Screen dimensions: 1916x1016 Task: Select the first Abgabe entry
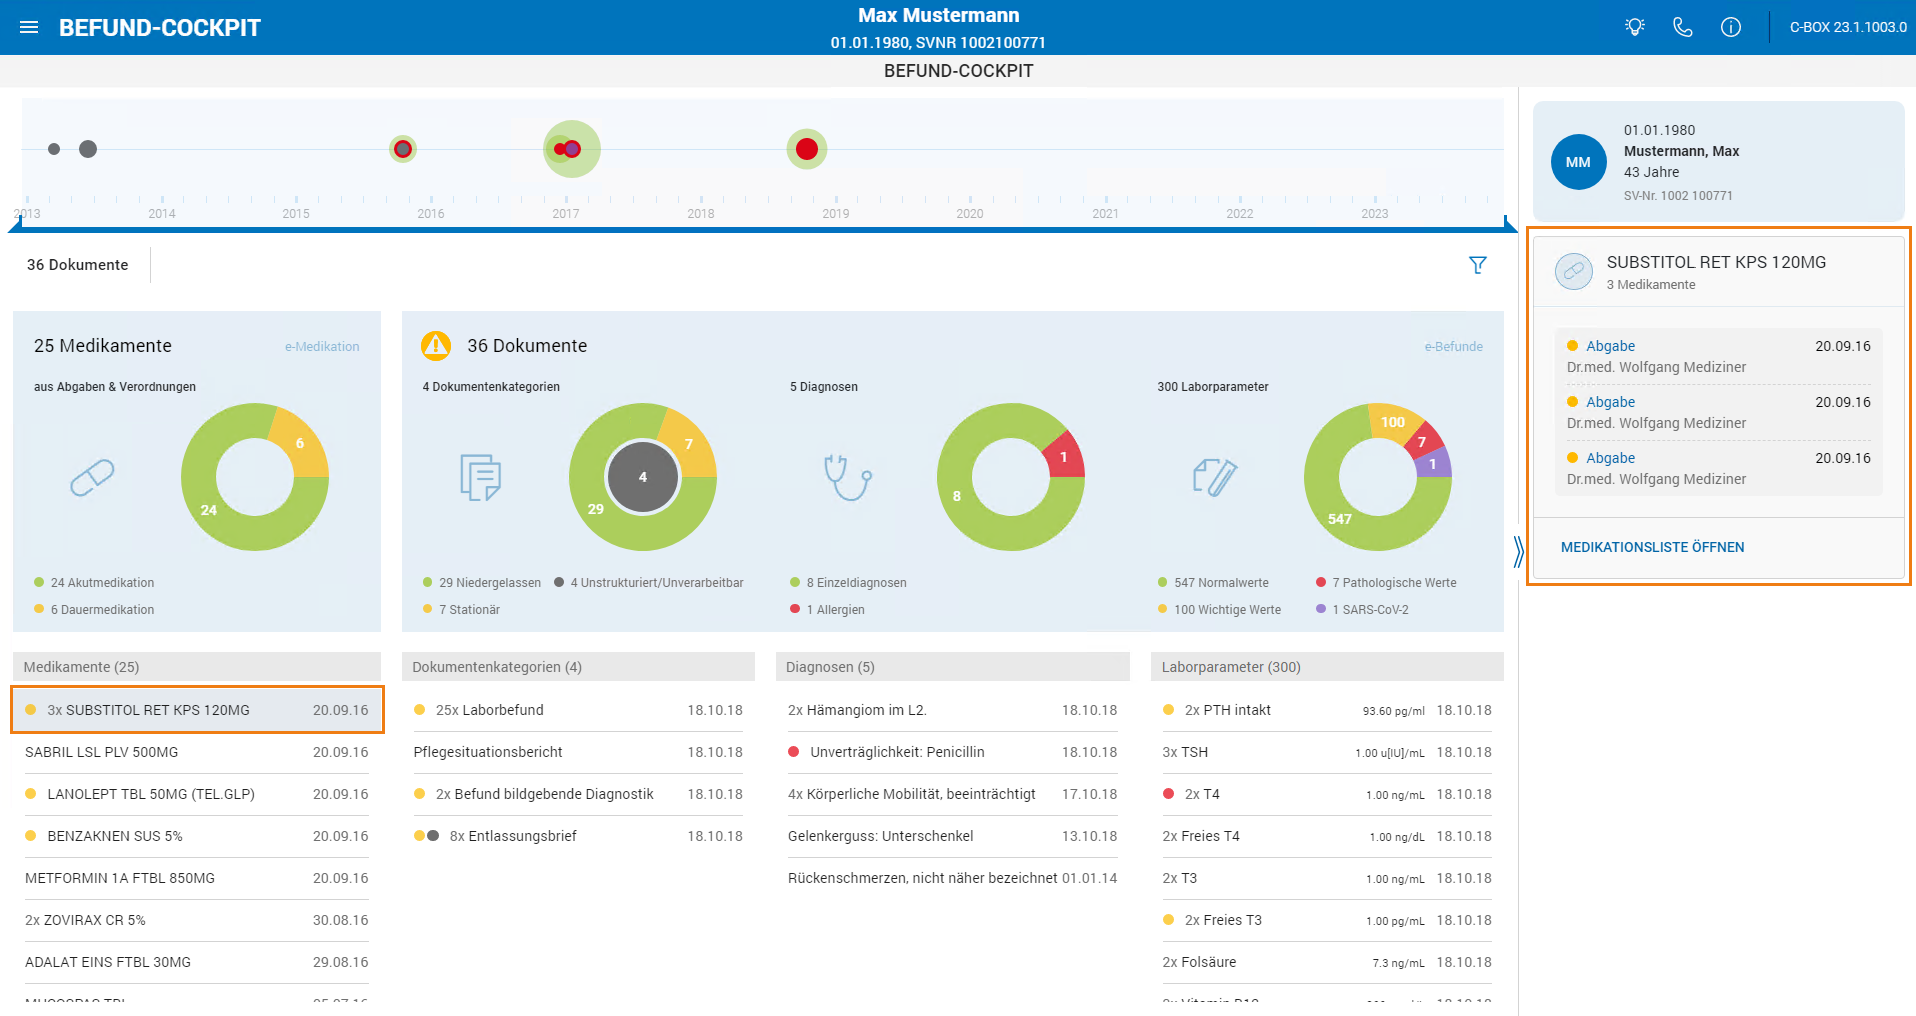(x=1719, y=357)
